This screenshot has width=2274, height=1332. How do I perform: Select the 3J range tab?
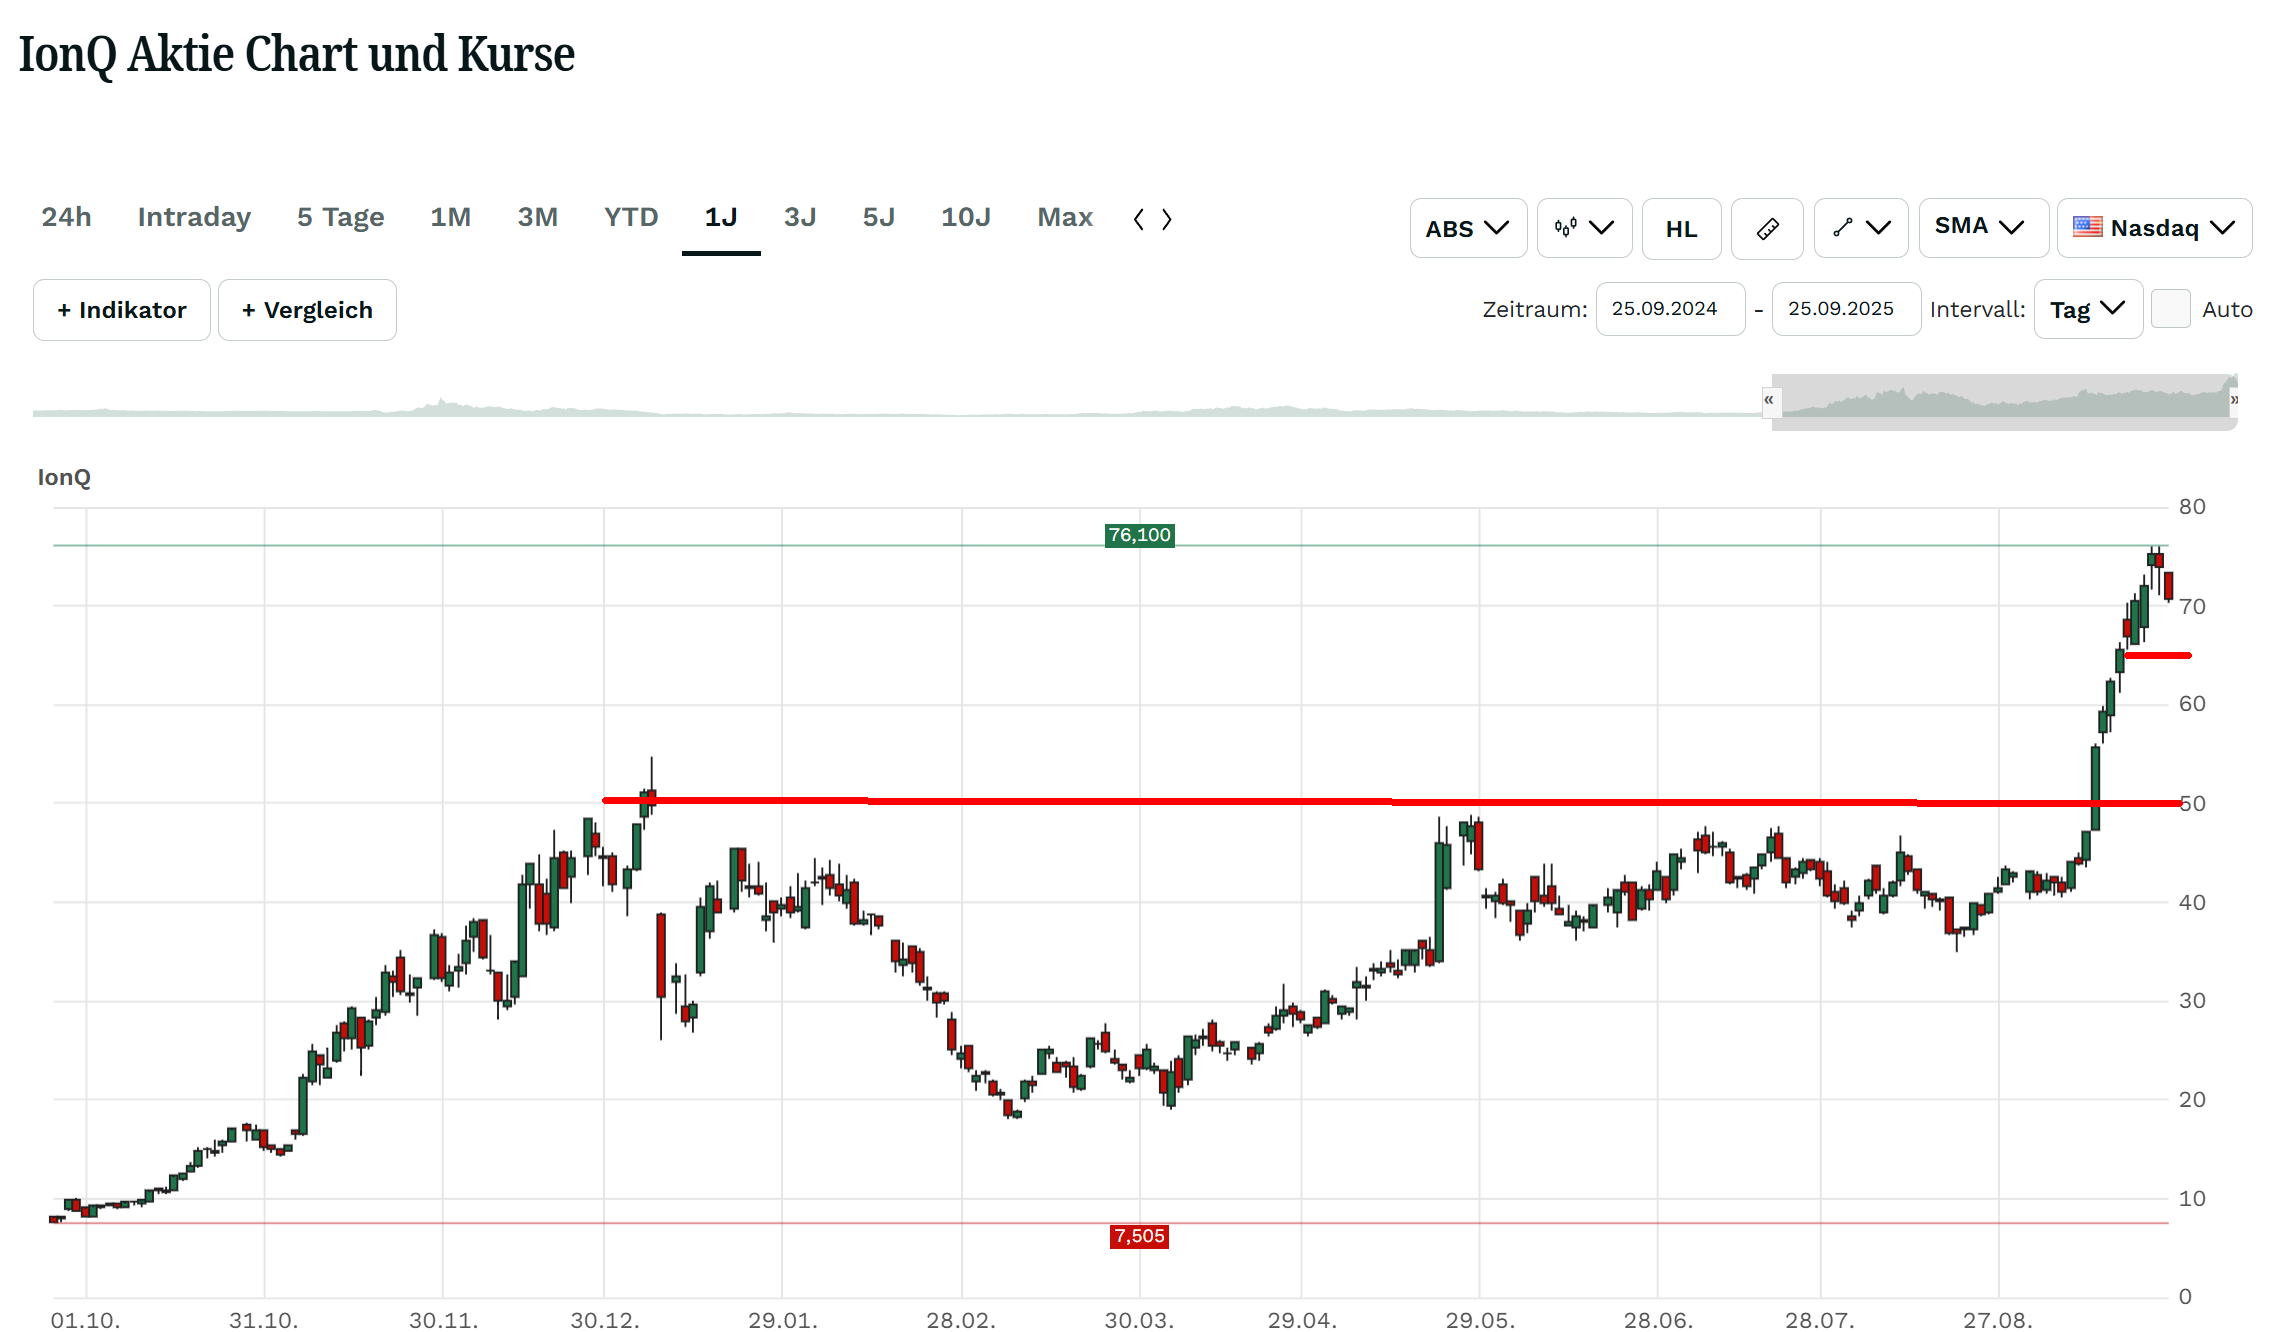click(800, 217)
